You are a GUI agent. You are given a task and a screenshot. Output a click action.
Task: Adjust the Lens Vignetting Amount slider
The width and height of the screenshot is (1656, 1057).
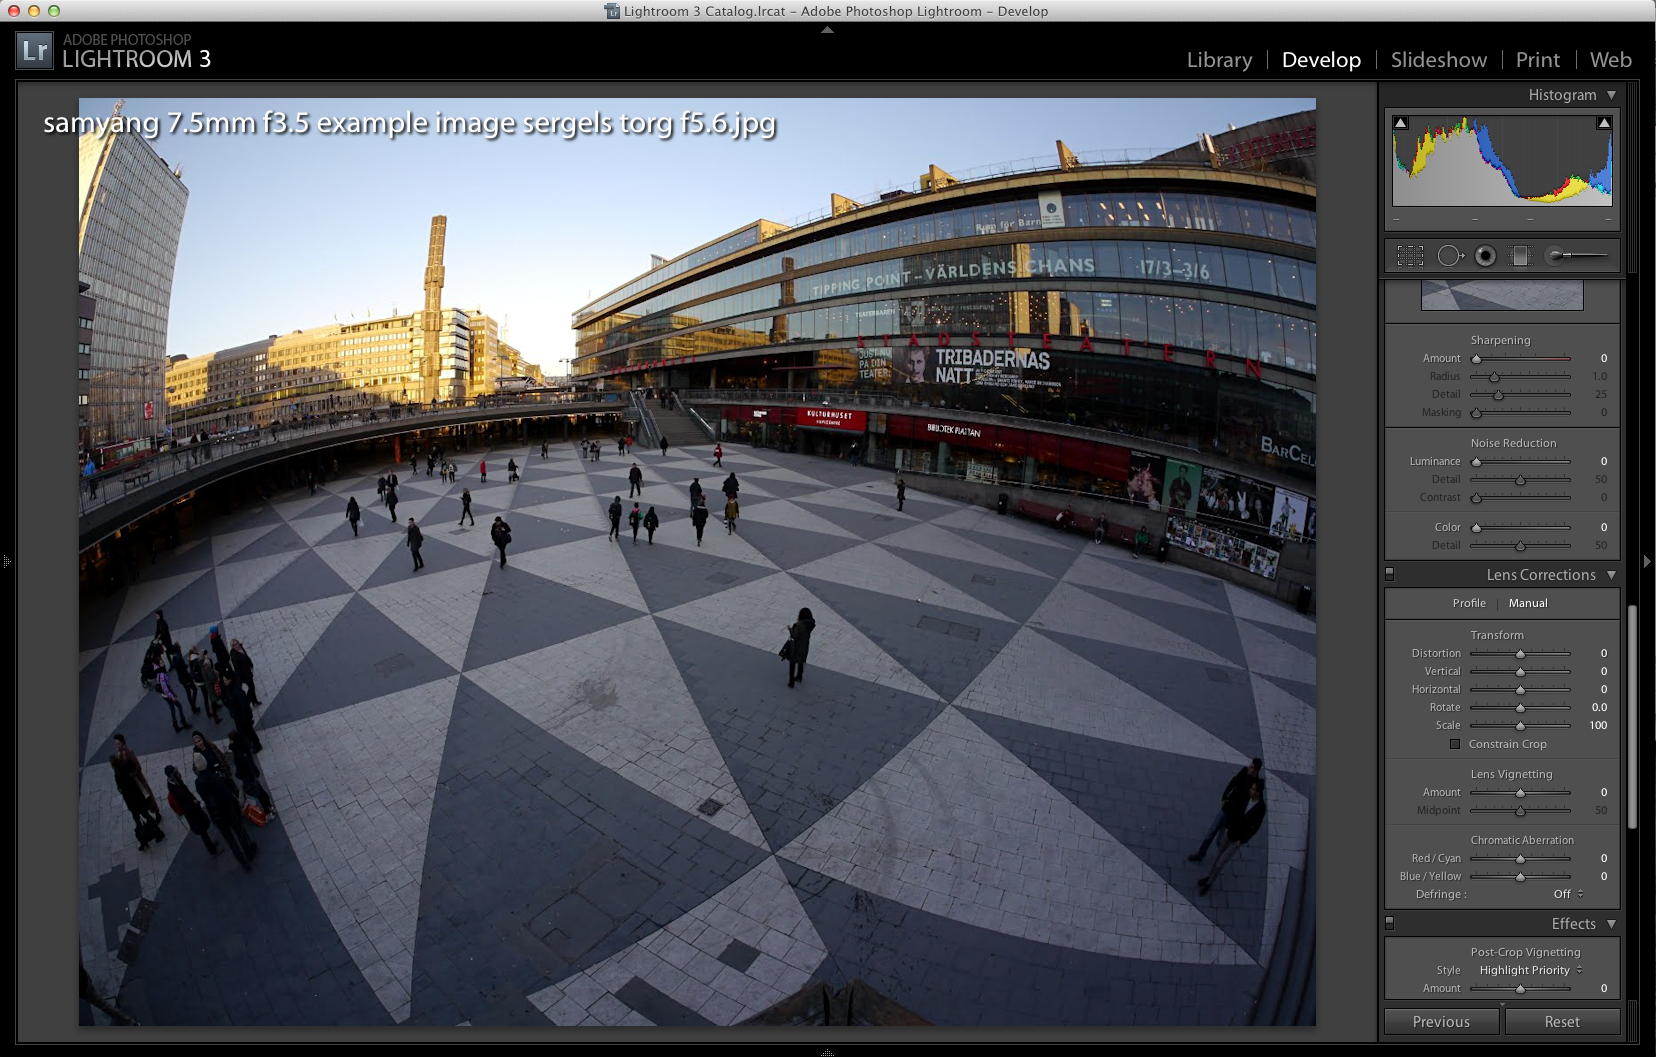[x=1520, y=792]
